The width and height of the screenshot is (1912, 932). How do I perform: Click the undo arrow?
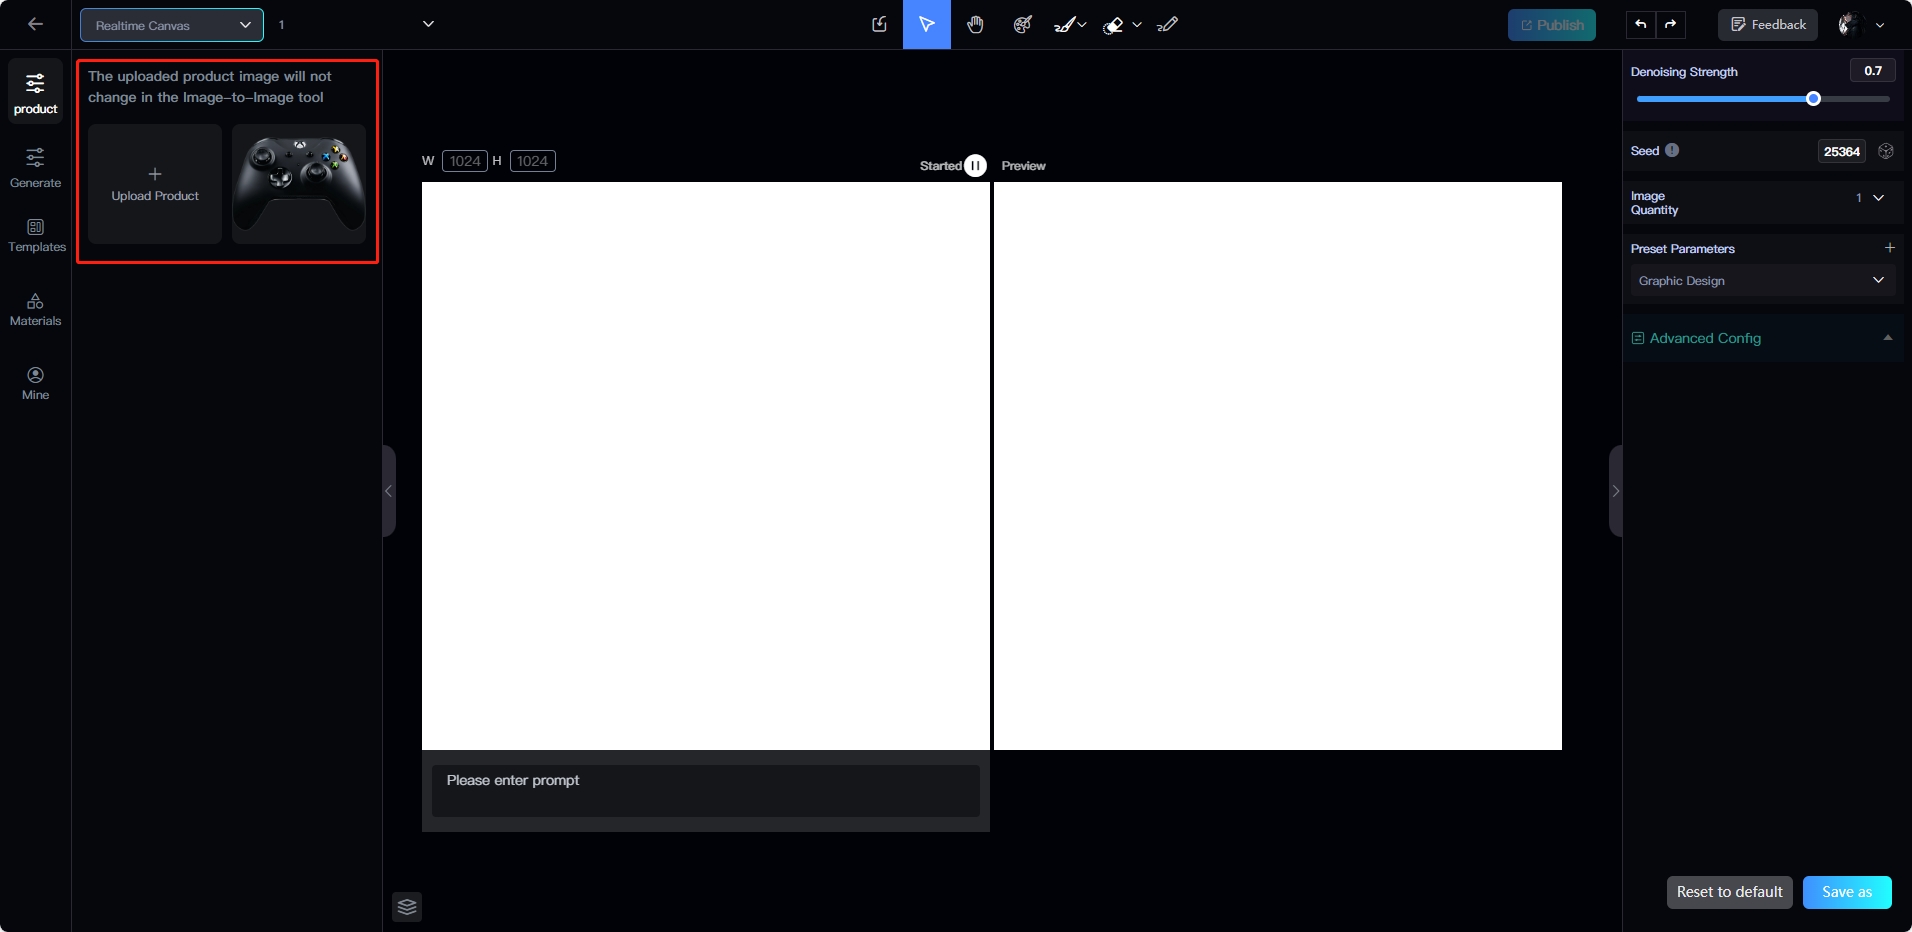(x=1641, y=25)
